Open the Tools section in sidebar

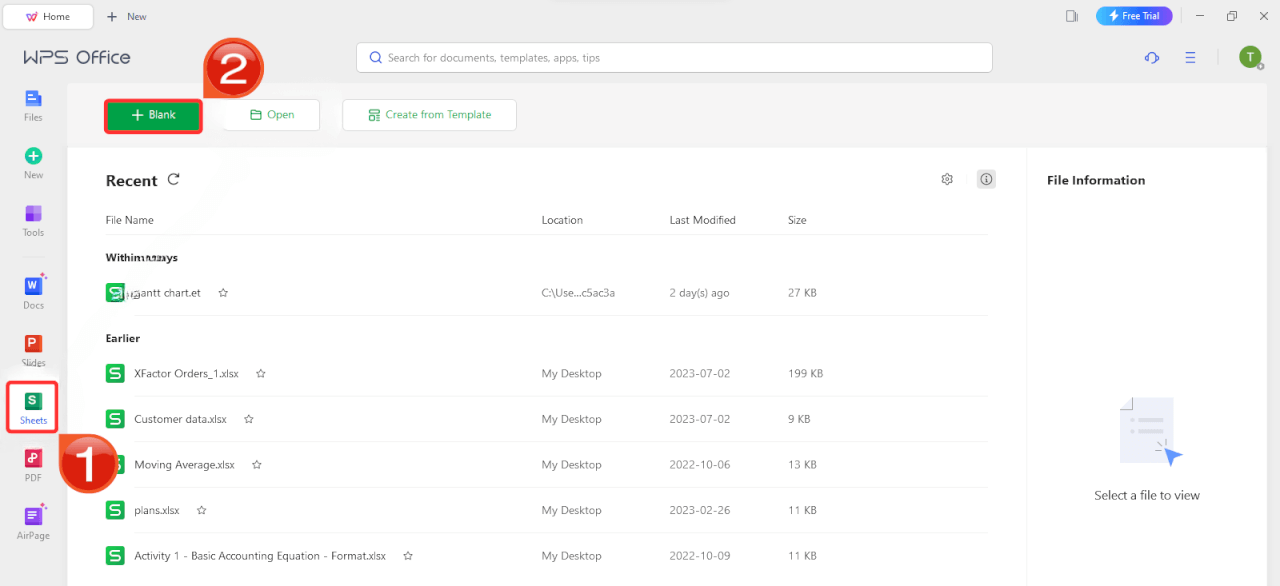(x=33, y=221)
